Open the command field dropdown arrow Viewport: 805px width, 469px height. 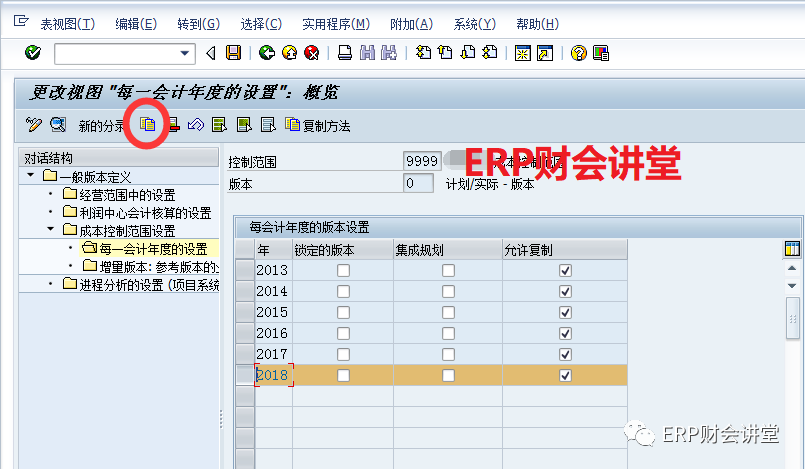tap(185, 53)
